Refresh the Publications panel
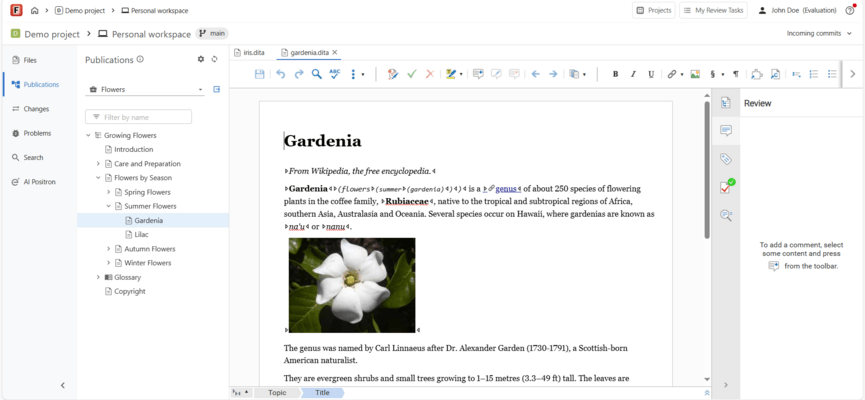 tap(214, 60)
